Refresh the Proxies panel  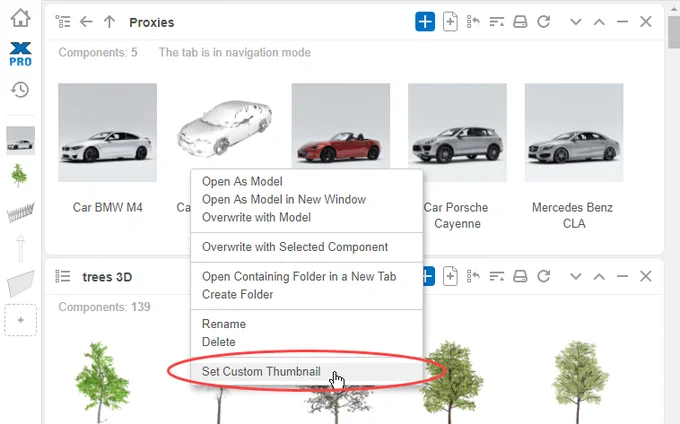(543, 22)
